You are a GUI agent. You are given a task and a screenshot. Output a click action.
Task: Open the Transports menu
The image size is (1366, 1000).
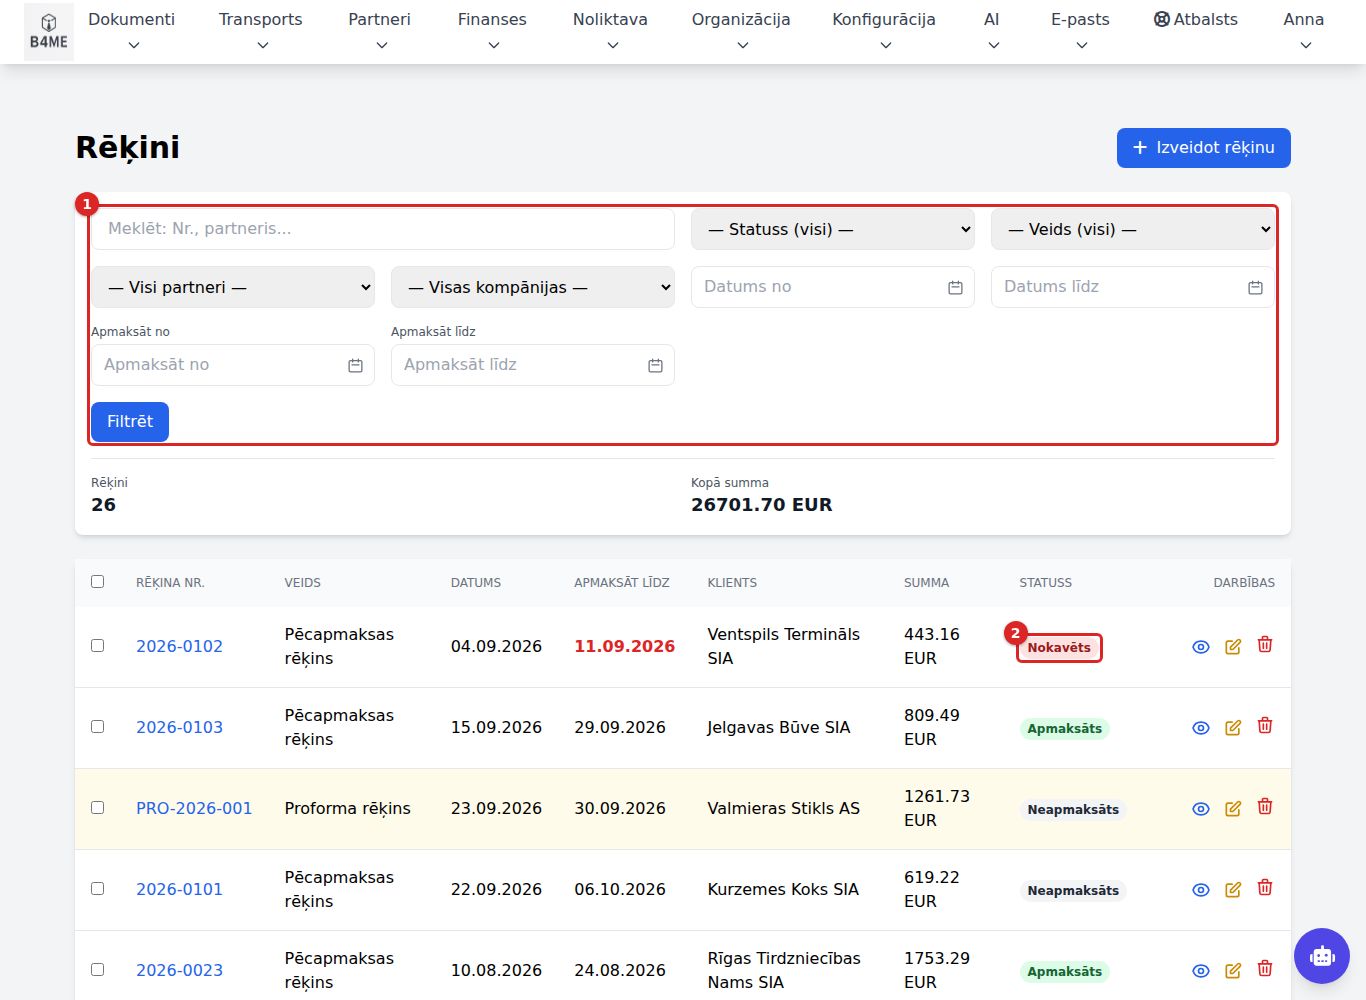point(261,32)
